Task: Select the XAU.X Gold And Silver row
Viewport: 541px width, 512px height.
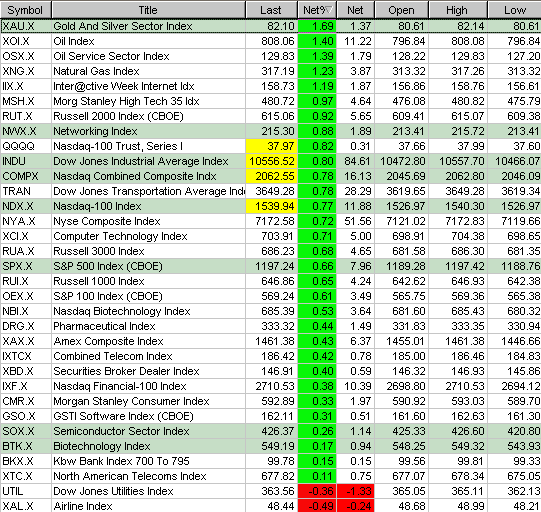Action: pos(270,26)
